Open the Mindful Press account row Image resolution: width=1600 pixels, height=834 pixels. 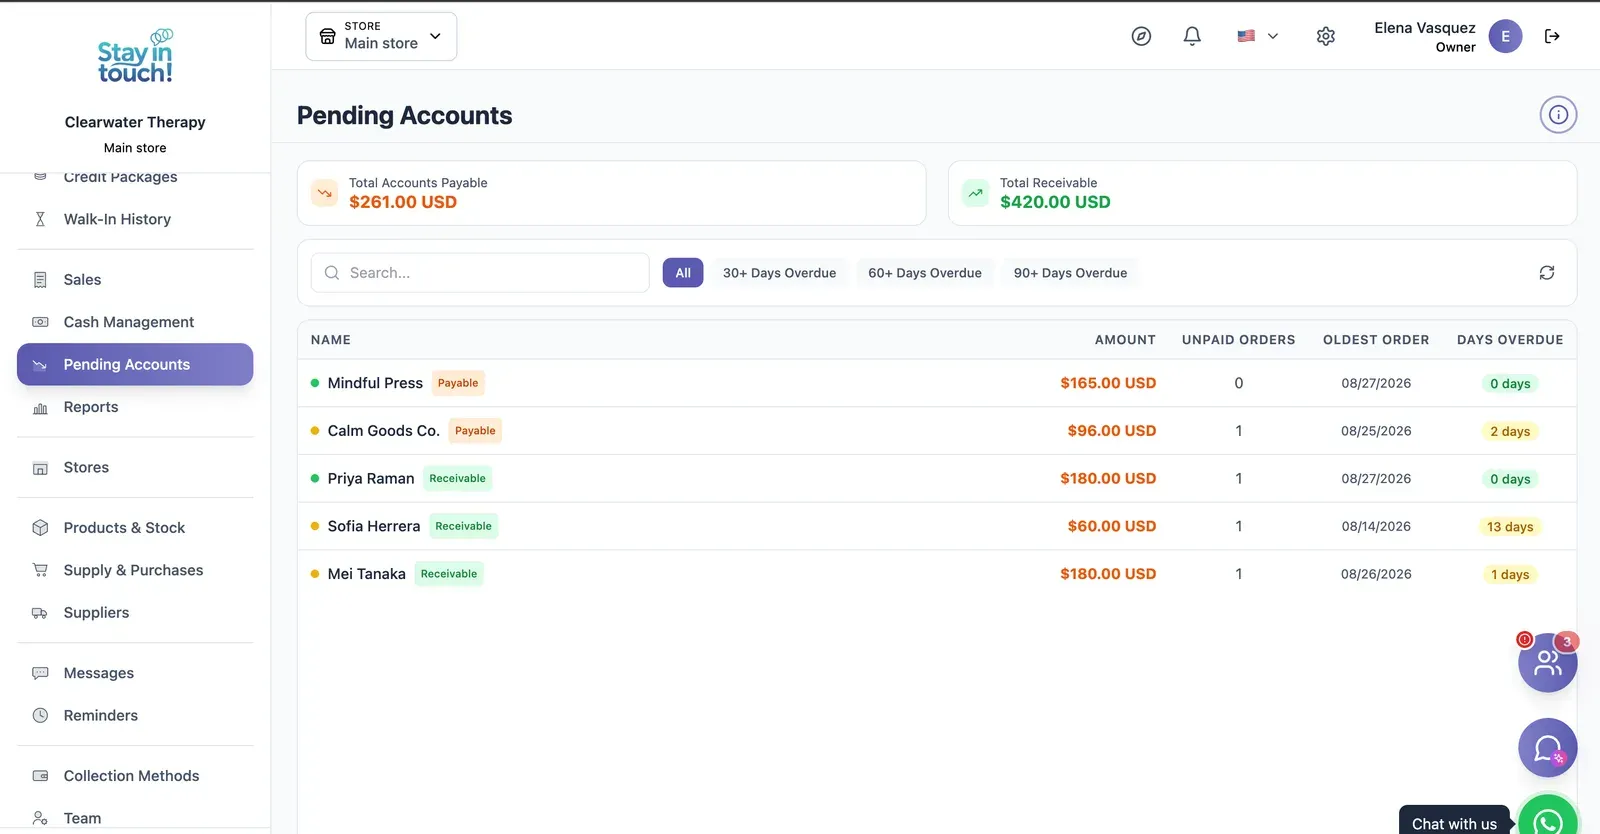[937, 383]
